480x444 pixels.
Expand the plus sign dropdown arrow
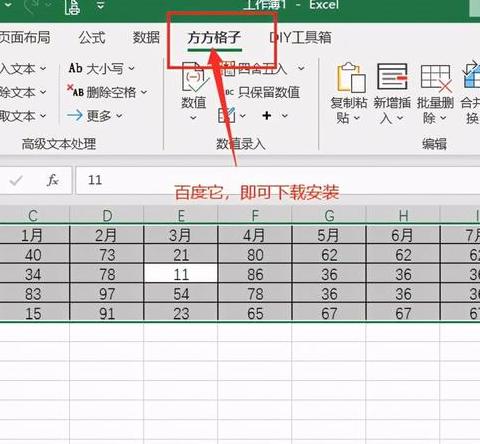click(x=285, y=116)
